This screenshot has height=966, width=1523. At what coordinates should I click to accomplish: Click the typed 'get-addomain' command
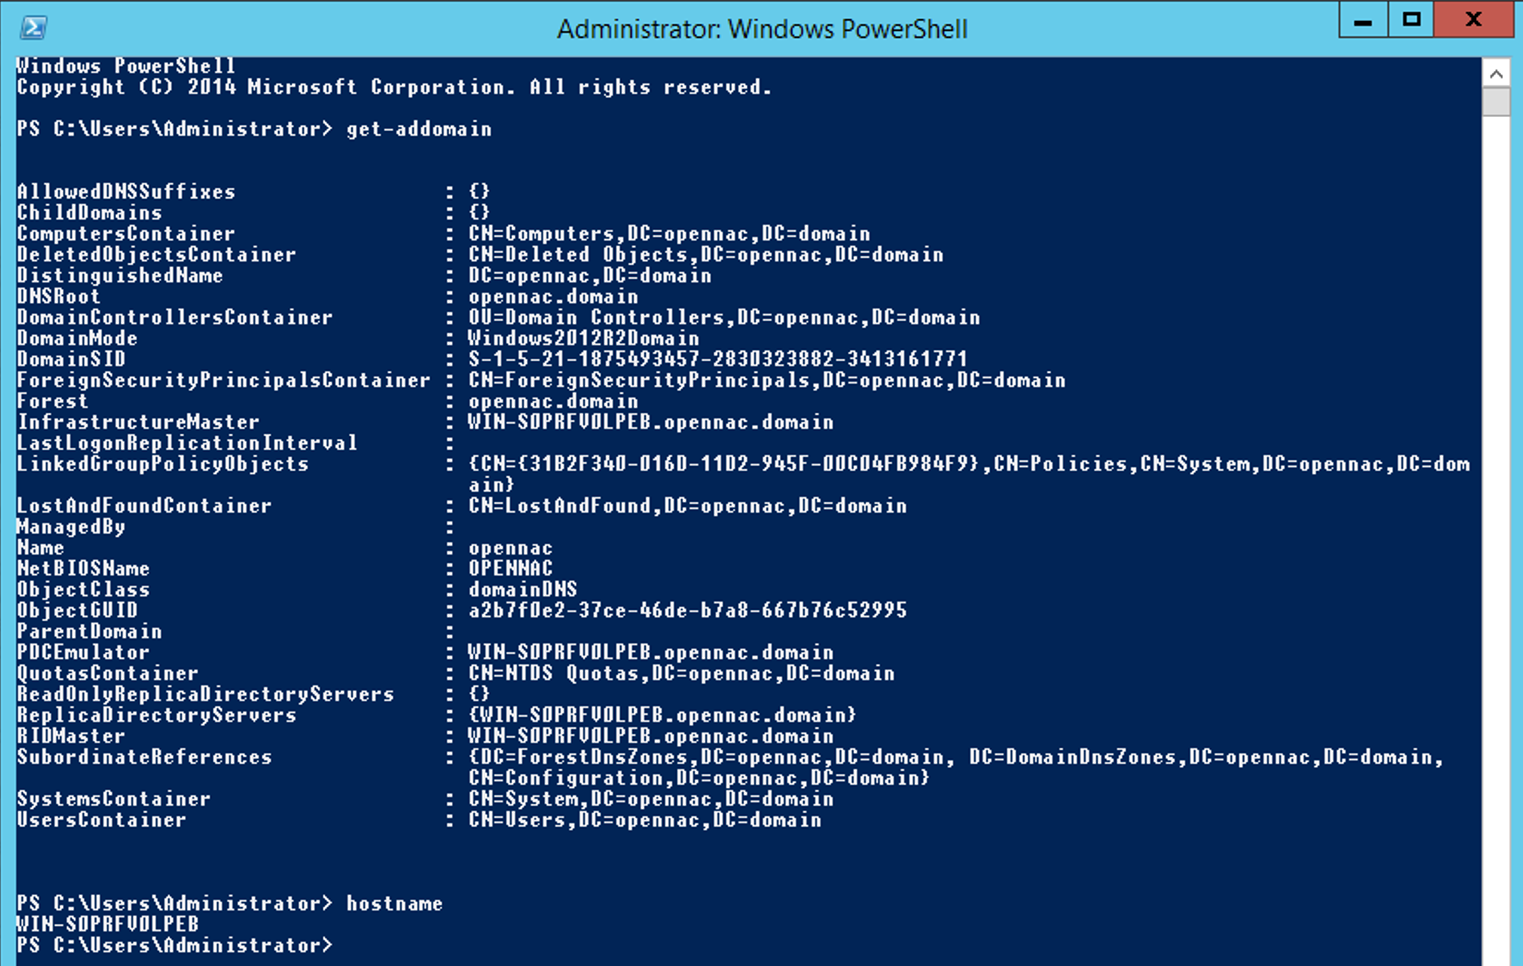[x=419, y=129]
